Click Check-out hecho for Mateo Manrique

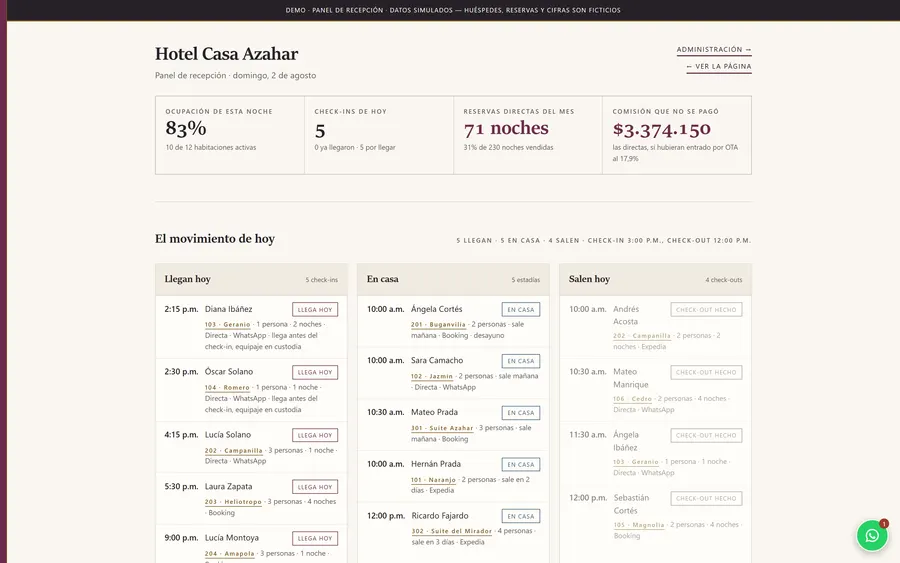(x=706, y=372)
